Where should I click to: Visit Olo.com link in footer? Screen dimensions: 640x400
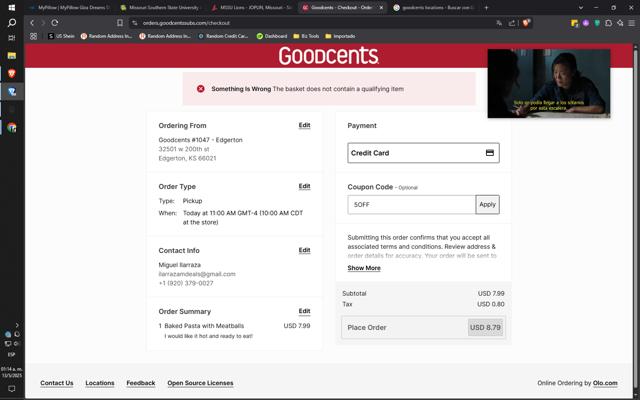[605, 383]
